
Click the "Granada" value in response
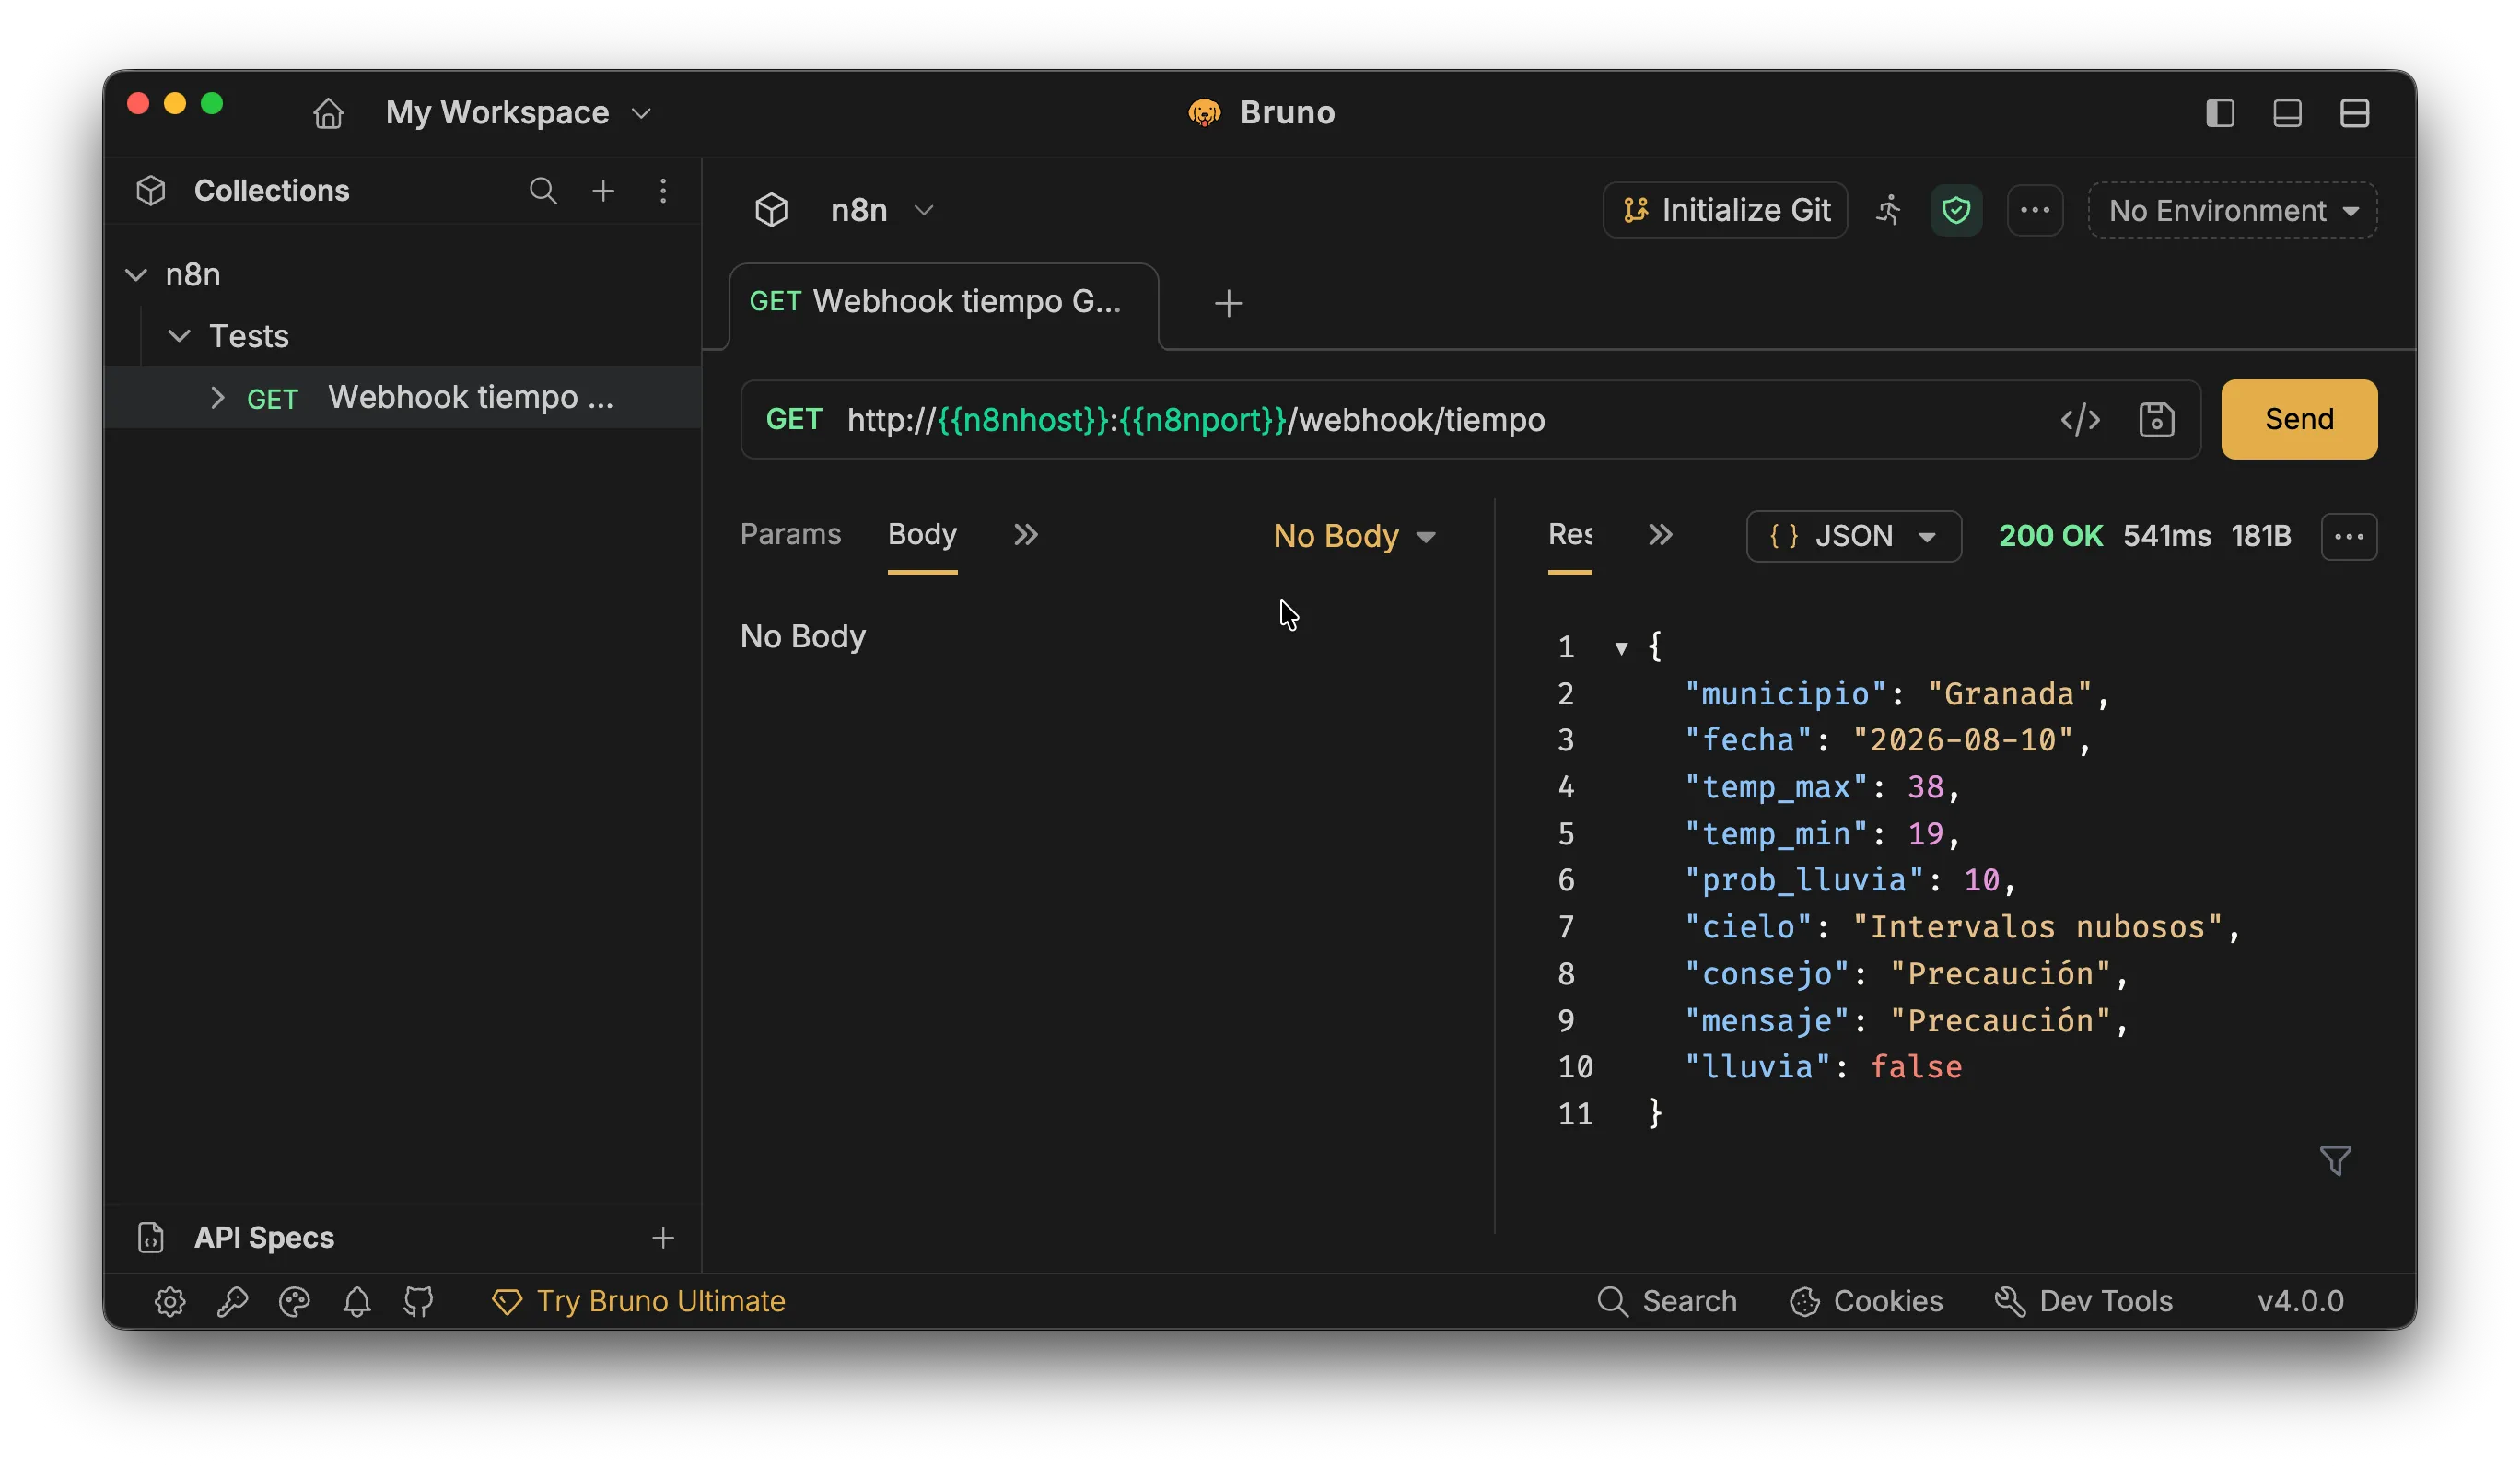(x=2009, y=694)
